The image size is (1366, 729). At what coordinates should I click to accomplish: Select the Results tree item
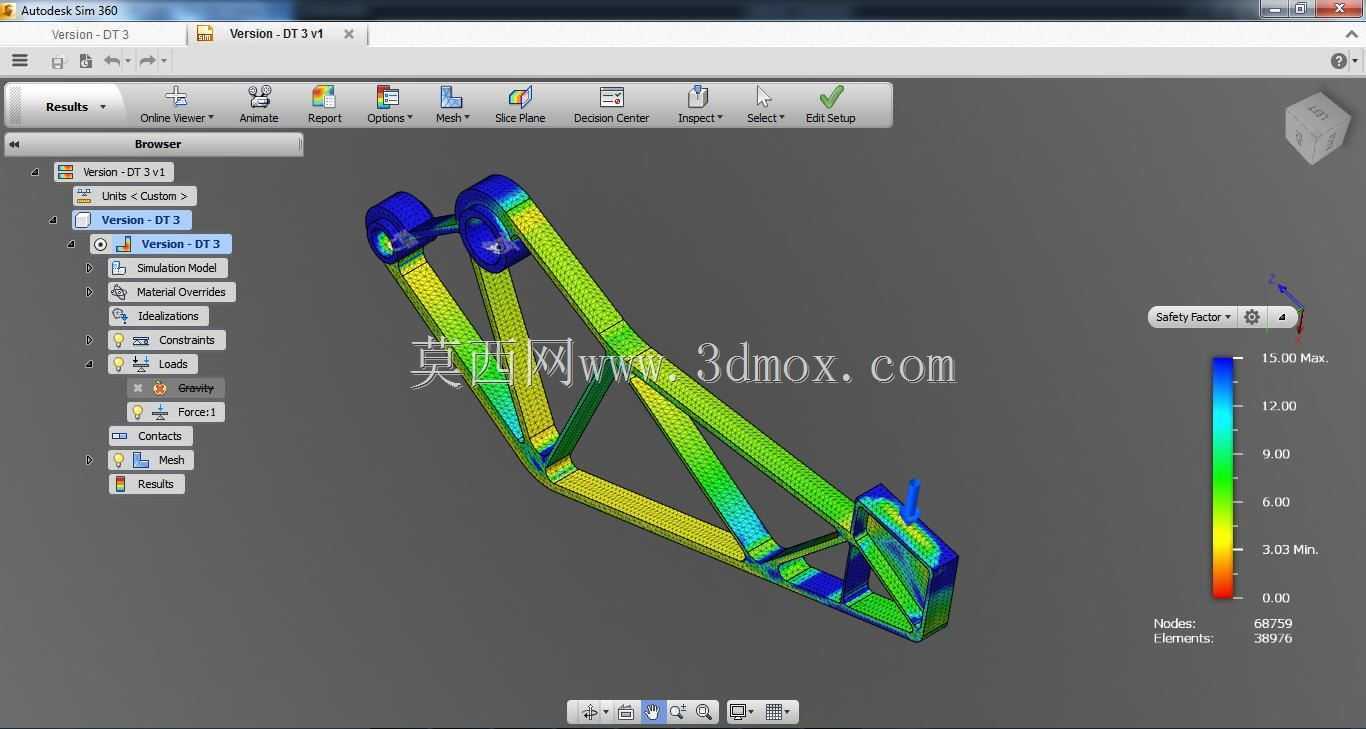(147, 484)
